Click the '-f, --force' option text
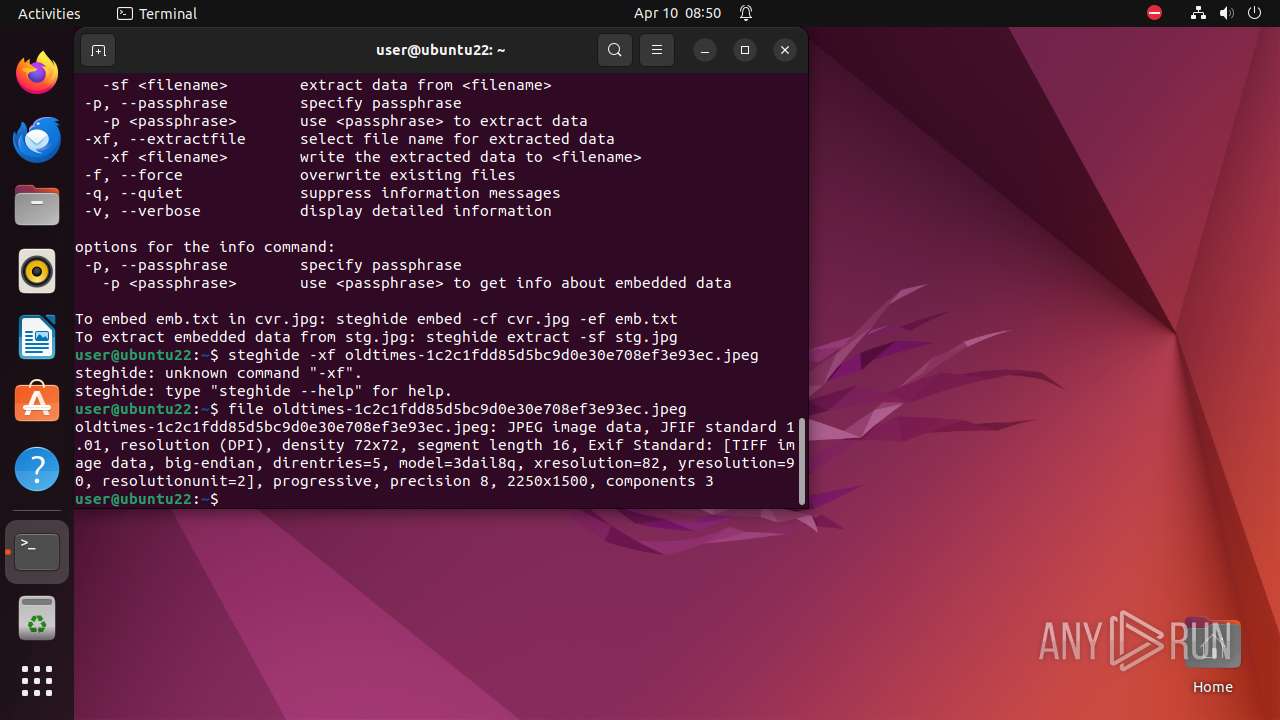This screenshot has width=1280, height=720. tap(134, 175)
